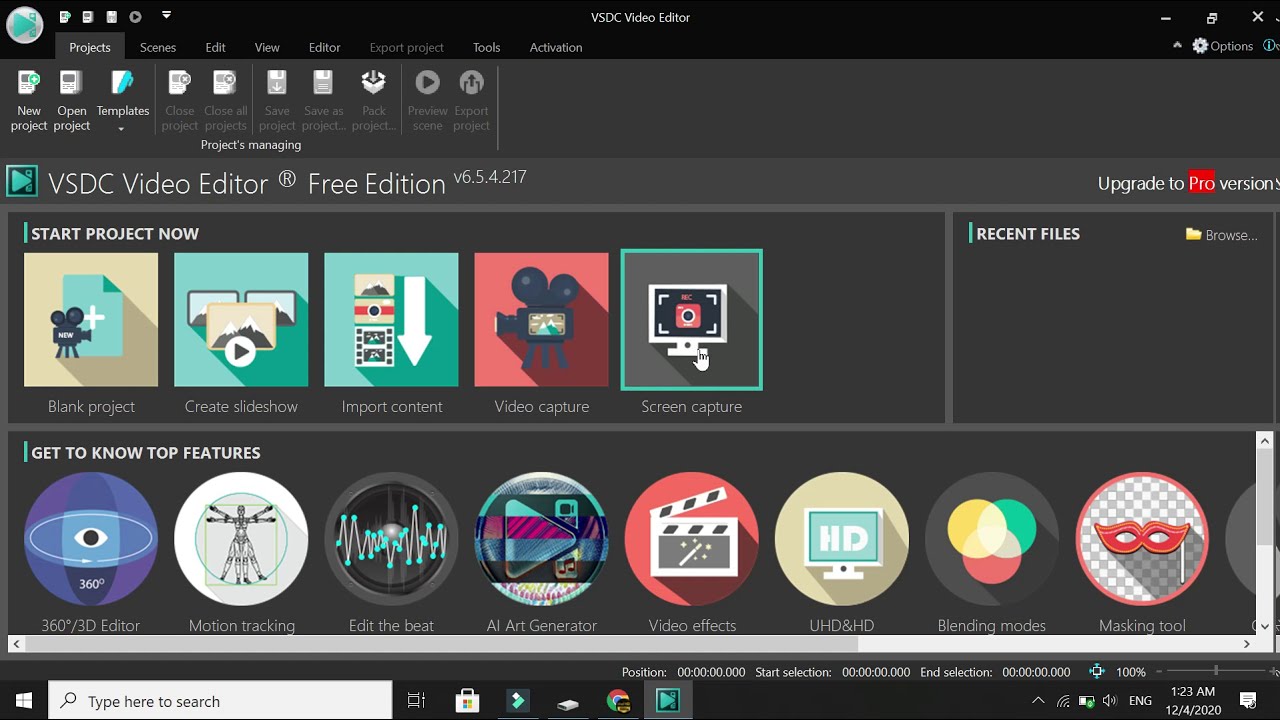Open the Edit the beat feature icon
This screenshot has width=1280, height=720.
click(x=391, y=539)
